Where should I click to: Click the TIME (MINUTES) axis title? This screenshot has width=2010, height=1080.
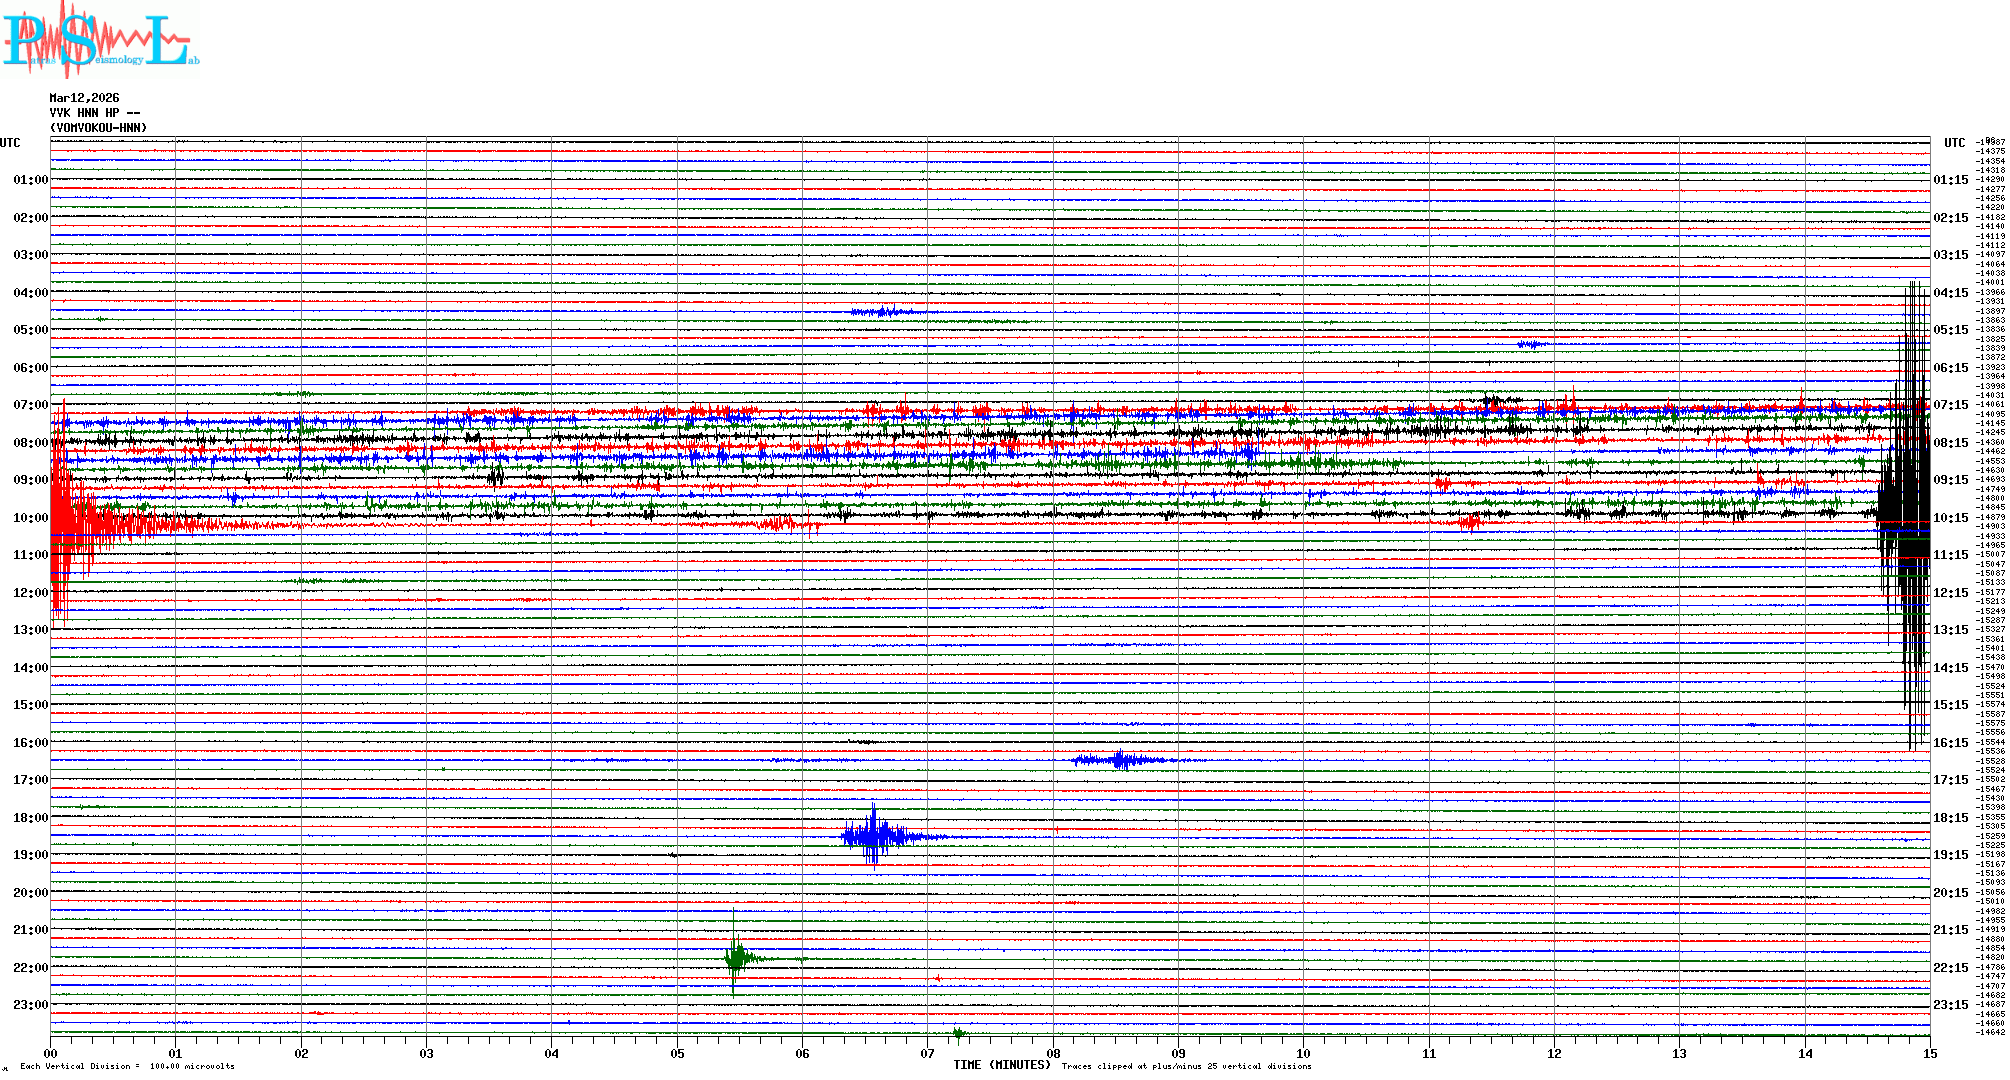[1001, 1065]
